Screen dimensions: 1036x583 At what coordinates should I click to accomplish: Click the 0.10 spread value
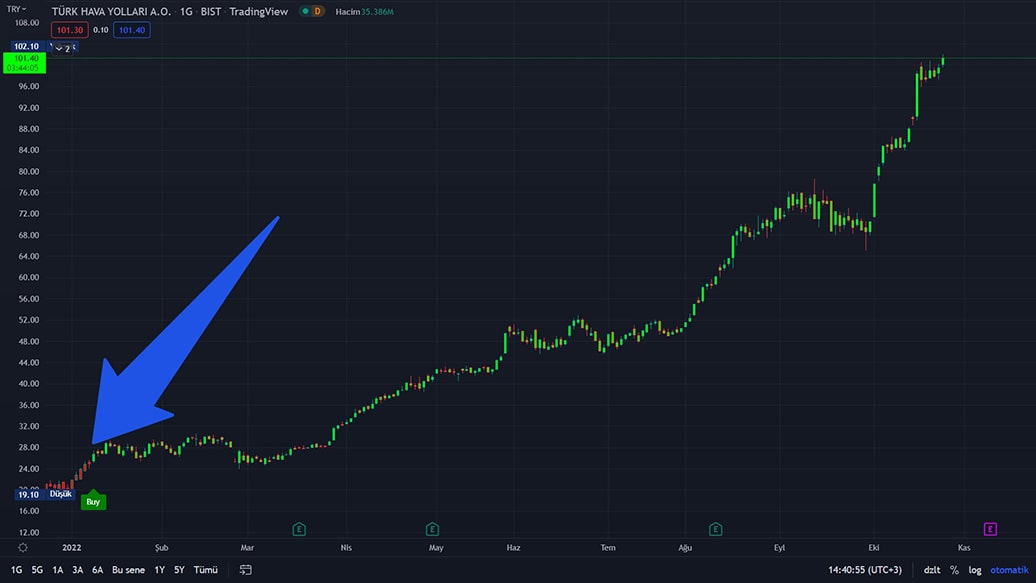click(100, 30)
